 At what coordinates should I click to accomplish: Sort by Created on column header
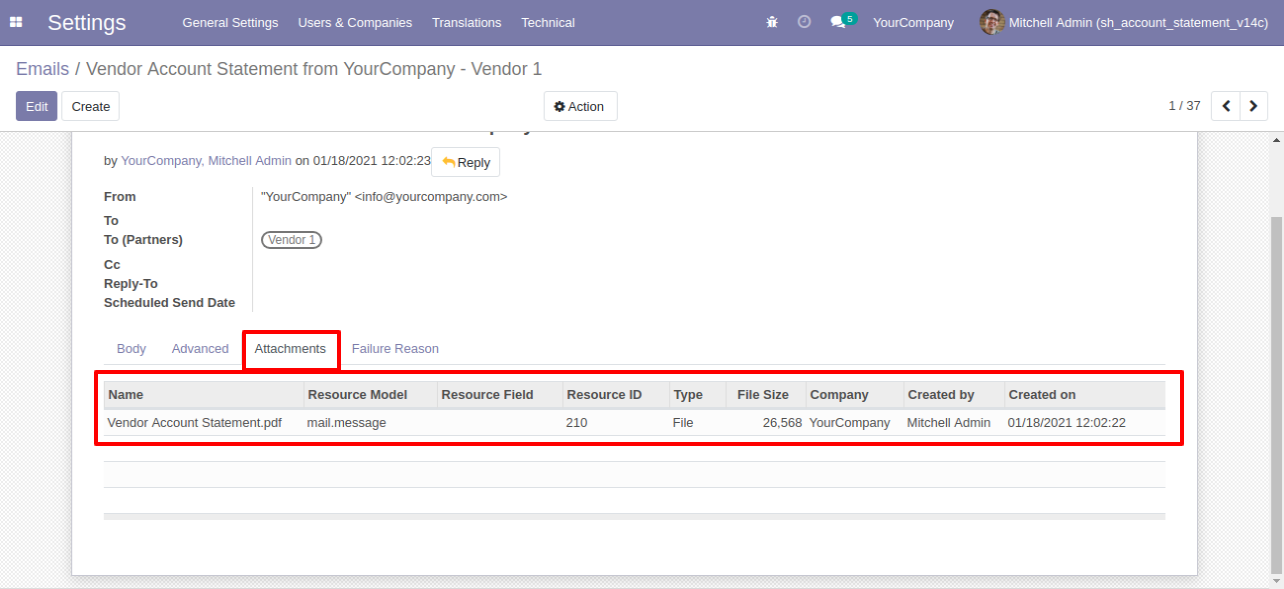1085,395
